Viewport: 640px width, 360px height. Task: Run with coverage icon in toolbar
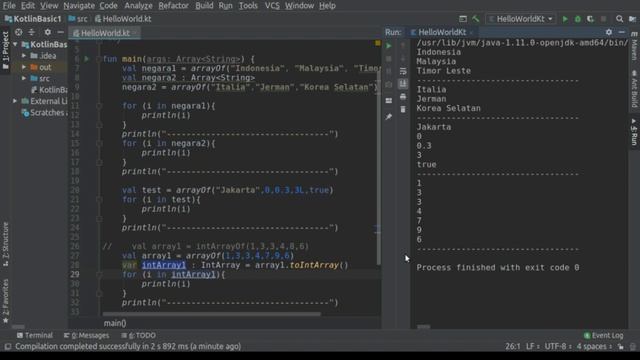590,19
